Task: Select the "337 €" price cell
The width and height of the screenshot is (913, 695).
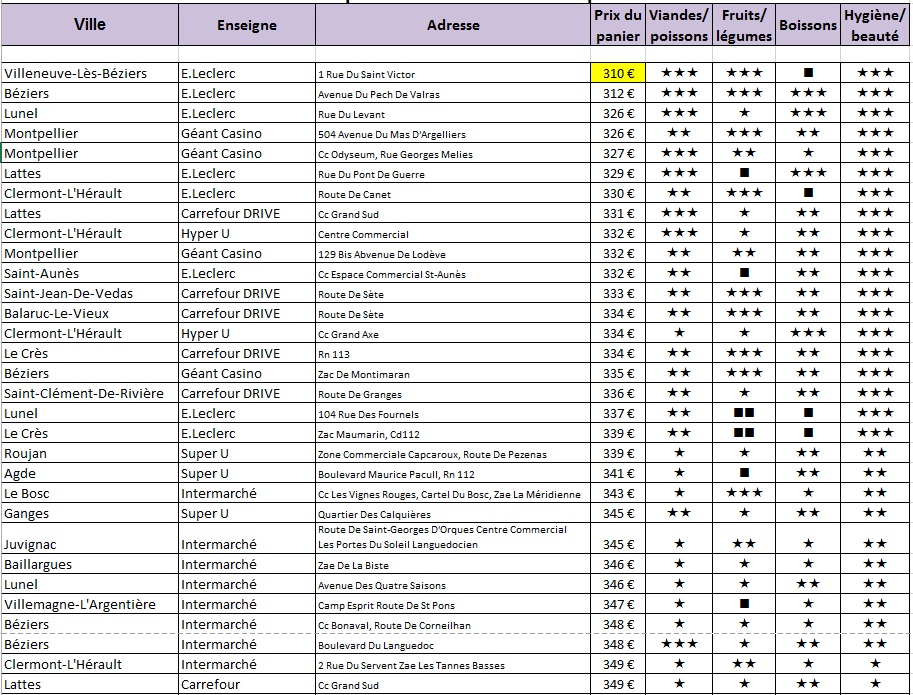Action: coord(618,413)
